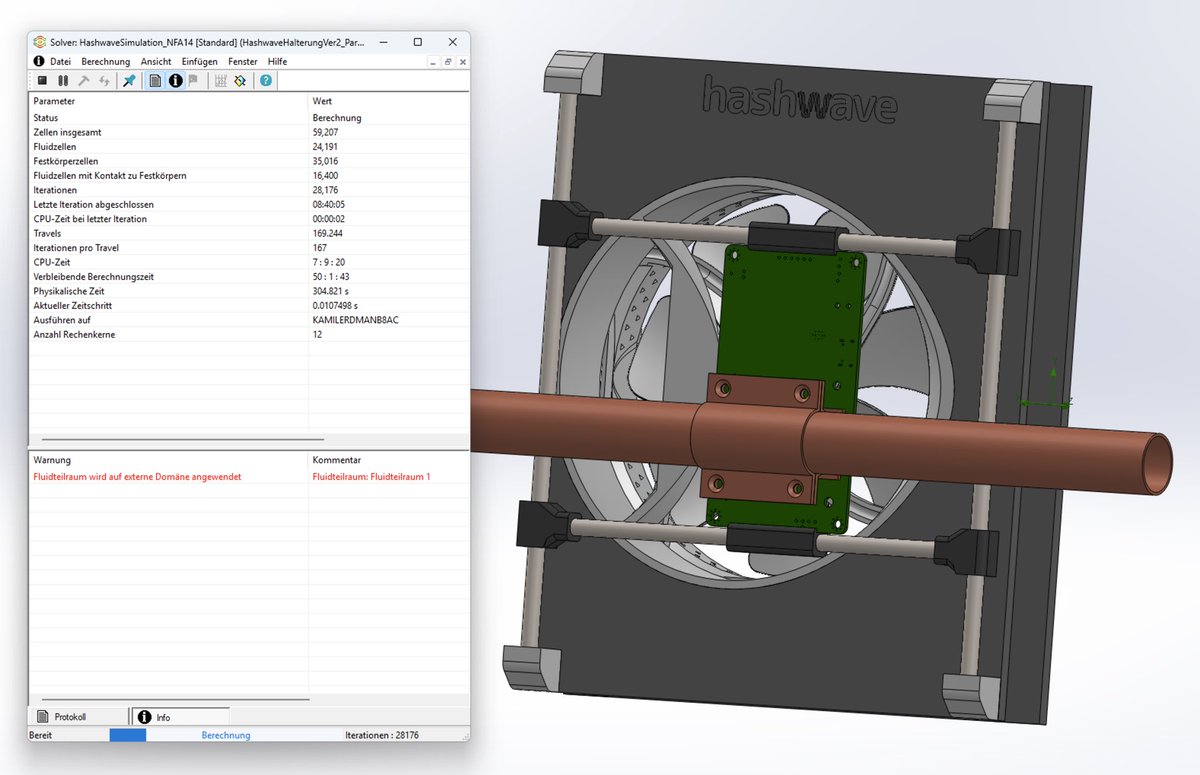Restore down the inner info child window
This screenshot has height=775, width=1200.
click(x=447, y=62)
